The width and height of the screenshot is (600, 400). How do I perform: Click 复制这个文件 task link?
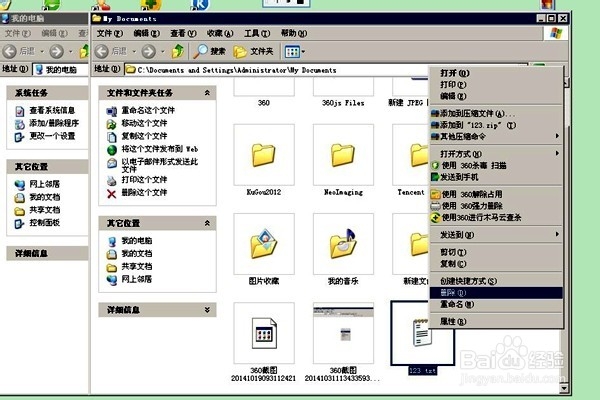tap(144, 136)
